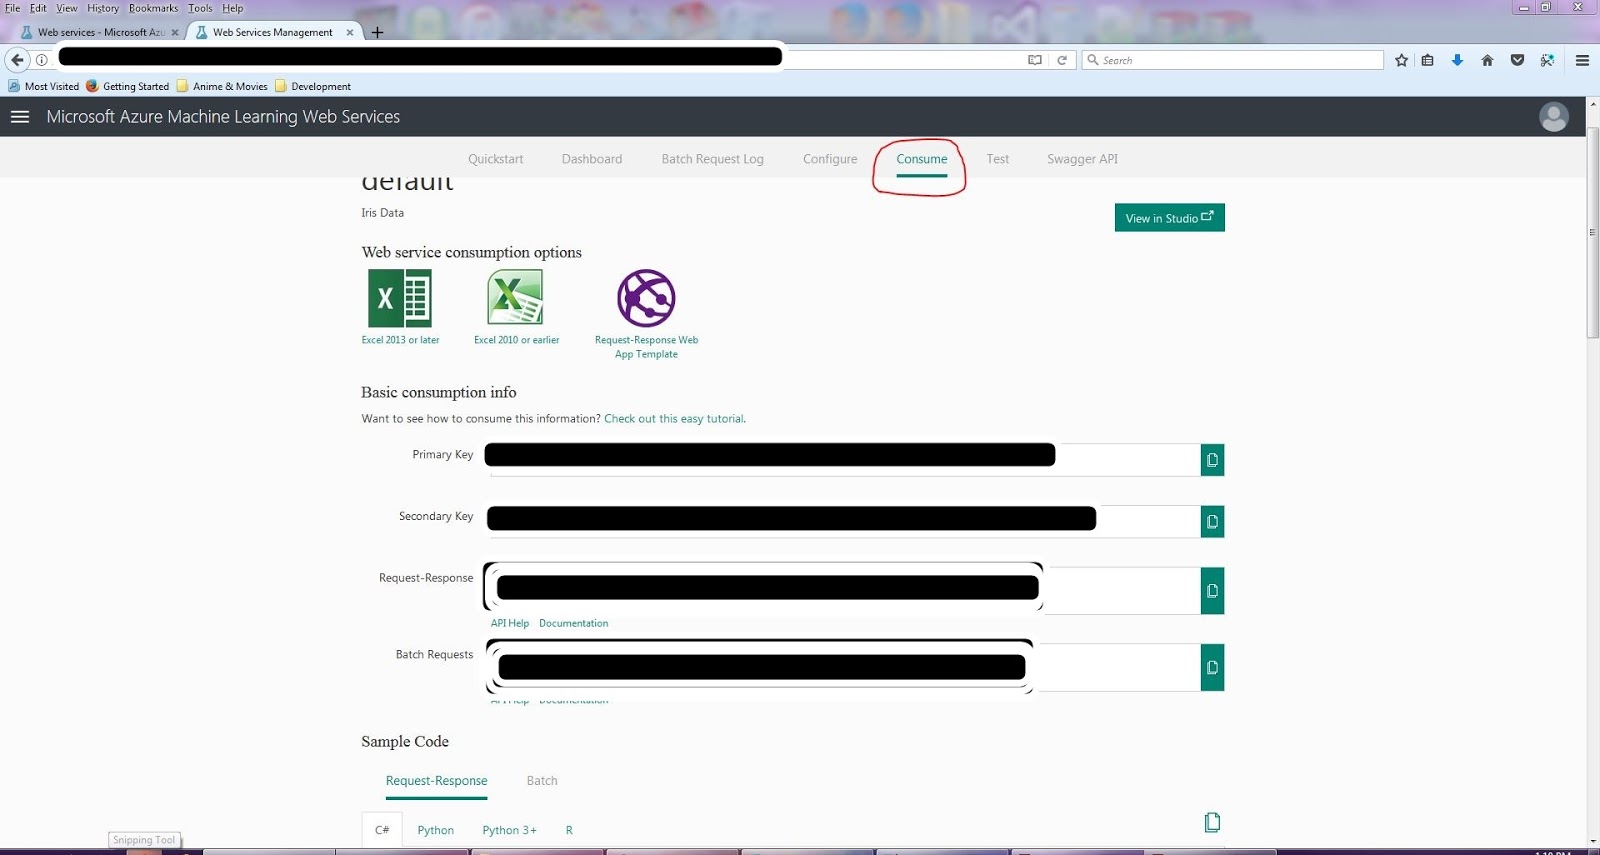Screen dimensions: 1600x855
Task: Copy the Batch Requests URL
Action: point(1212,667)
